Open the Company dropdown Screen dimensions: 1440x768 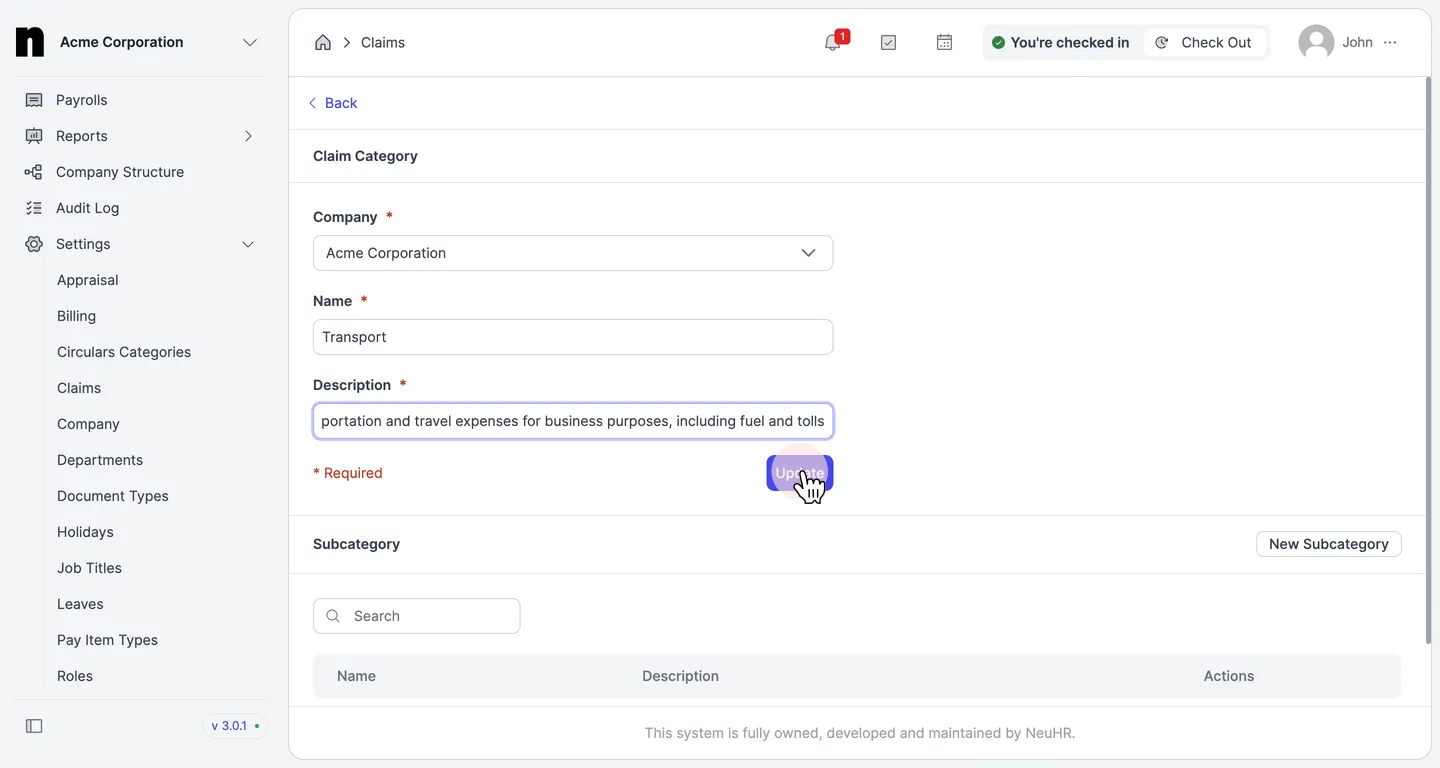573,253
